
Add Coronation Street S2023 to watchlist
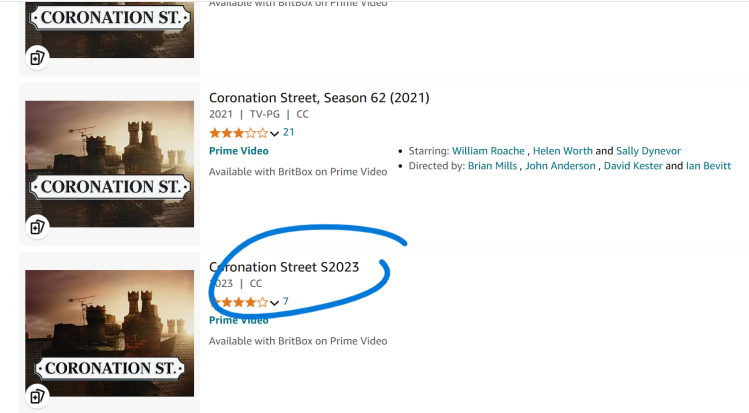(37, 394)
